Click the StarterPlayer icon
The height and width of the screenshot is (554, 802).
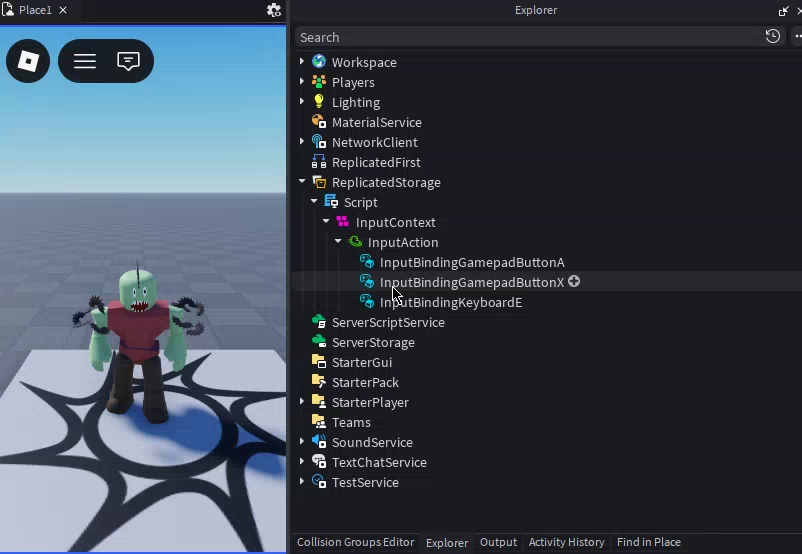(x=319, y=402)
